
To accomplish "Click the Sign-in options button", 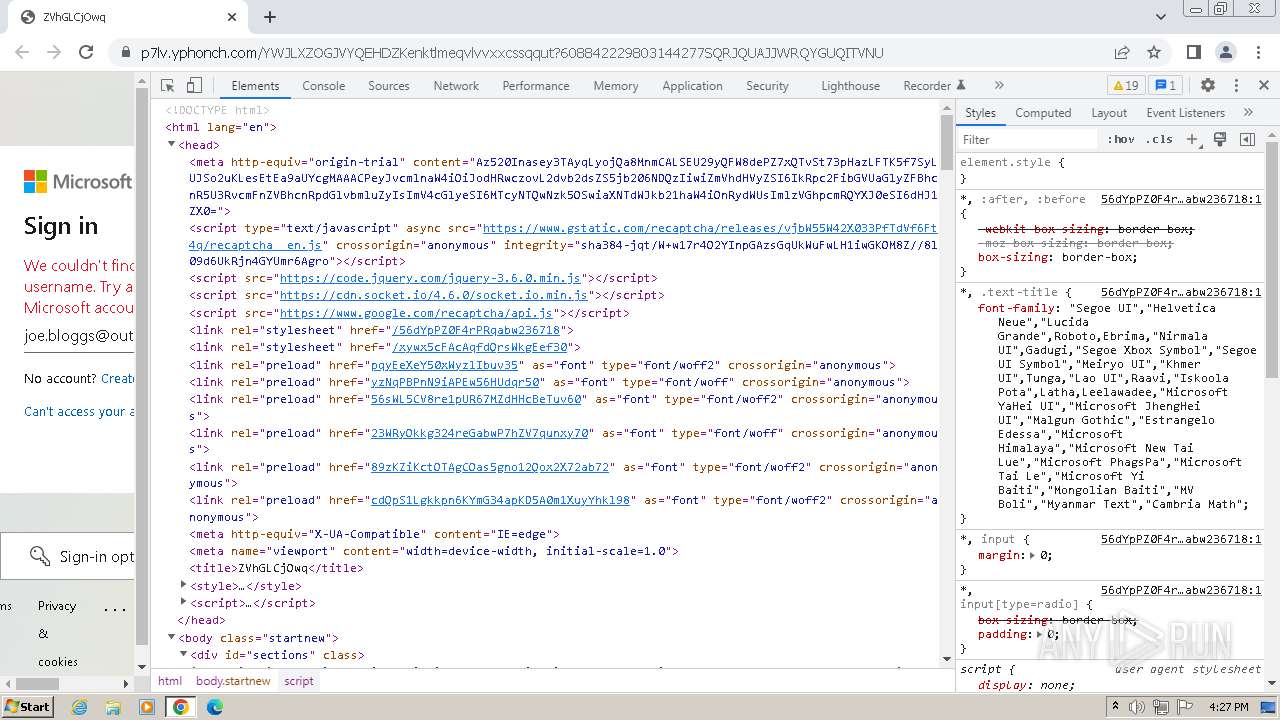I will pos(68,556).
